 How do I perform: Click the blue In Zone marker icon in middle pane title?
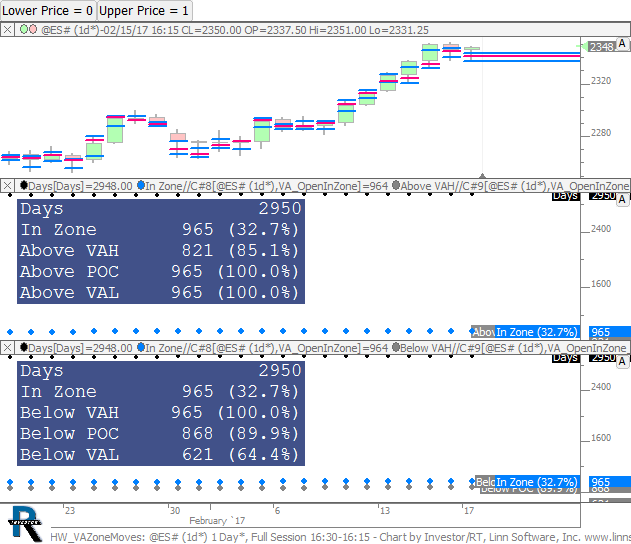(x=141, y=185)
